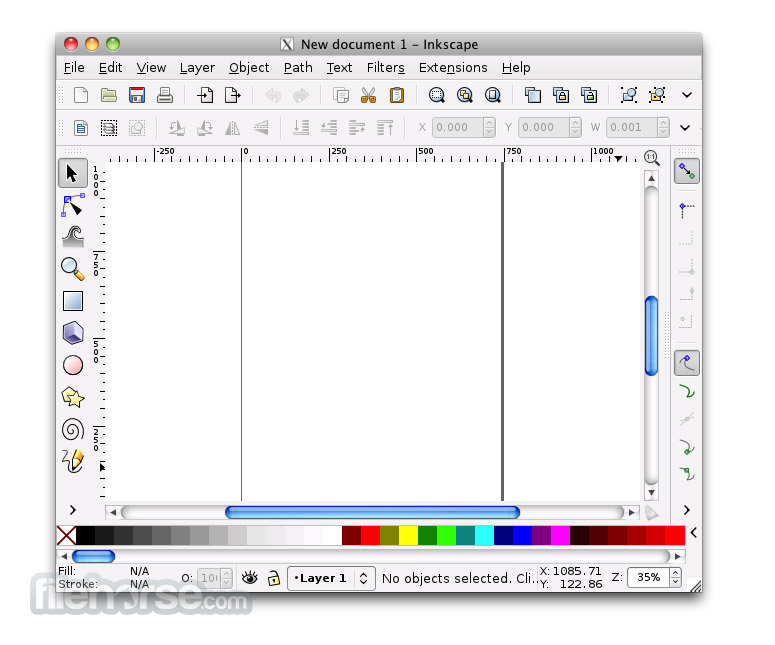This screenshot has width=775, height=645.
Task: Select the Star polygon tool
Action: pyautogui.click(x=73, y=397)
